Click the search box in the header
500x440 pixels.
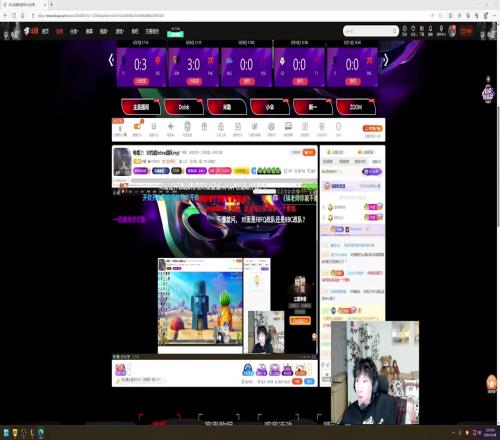click(371, 31)
